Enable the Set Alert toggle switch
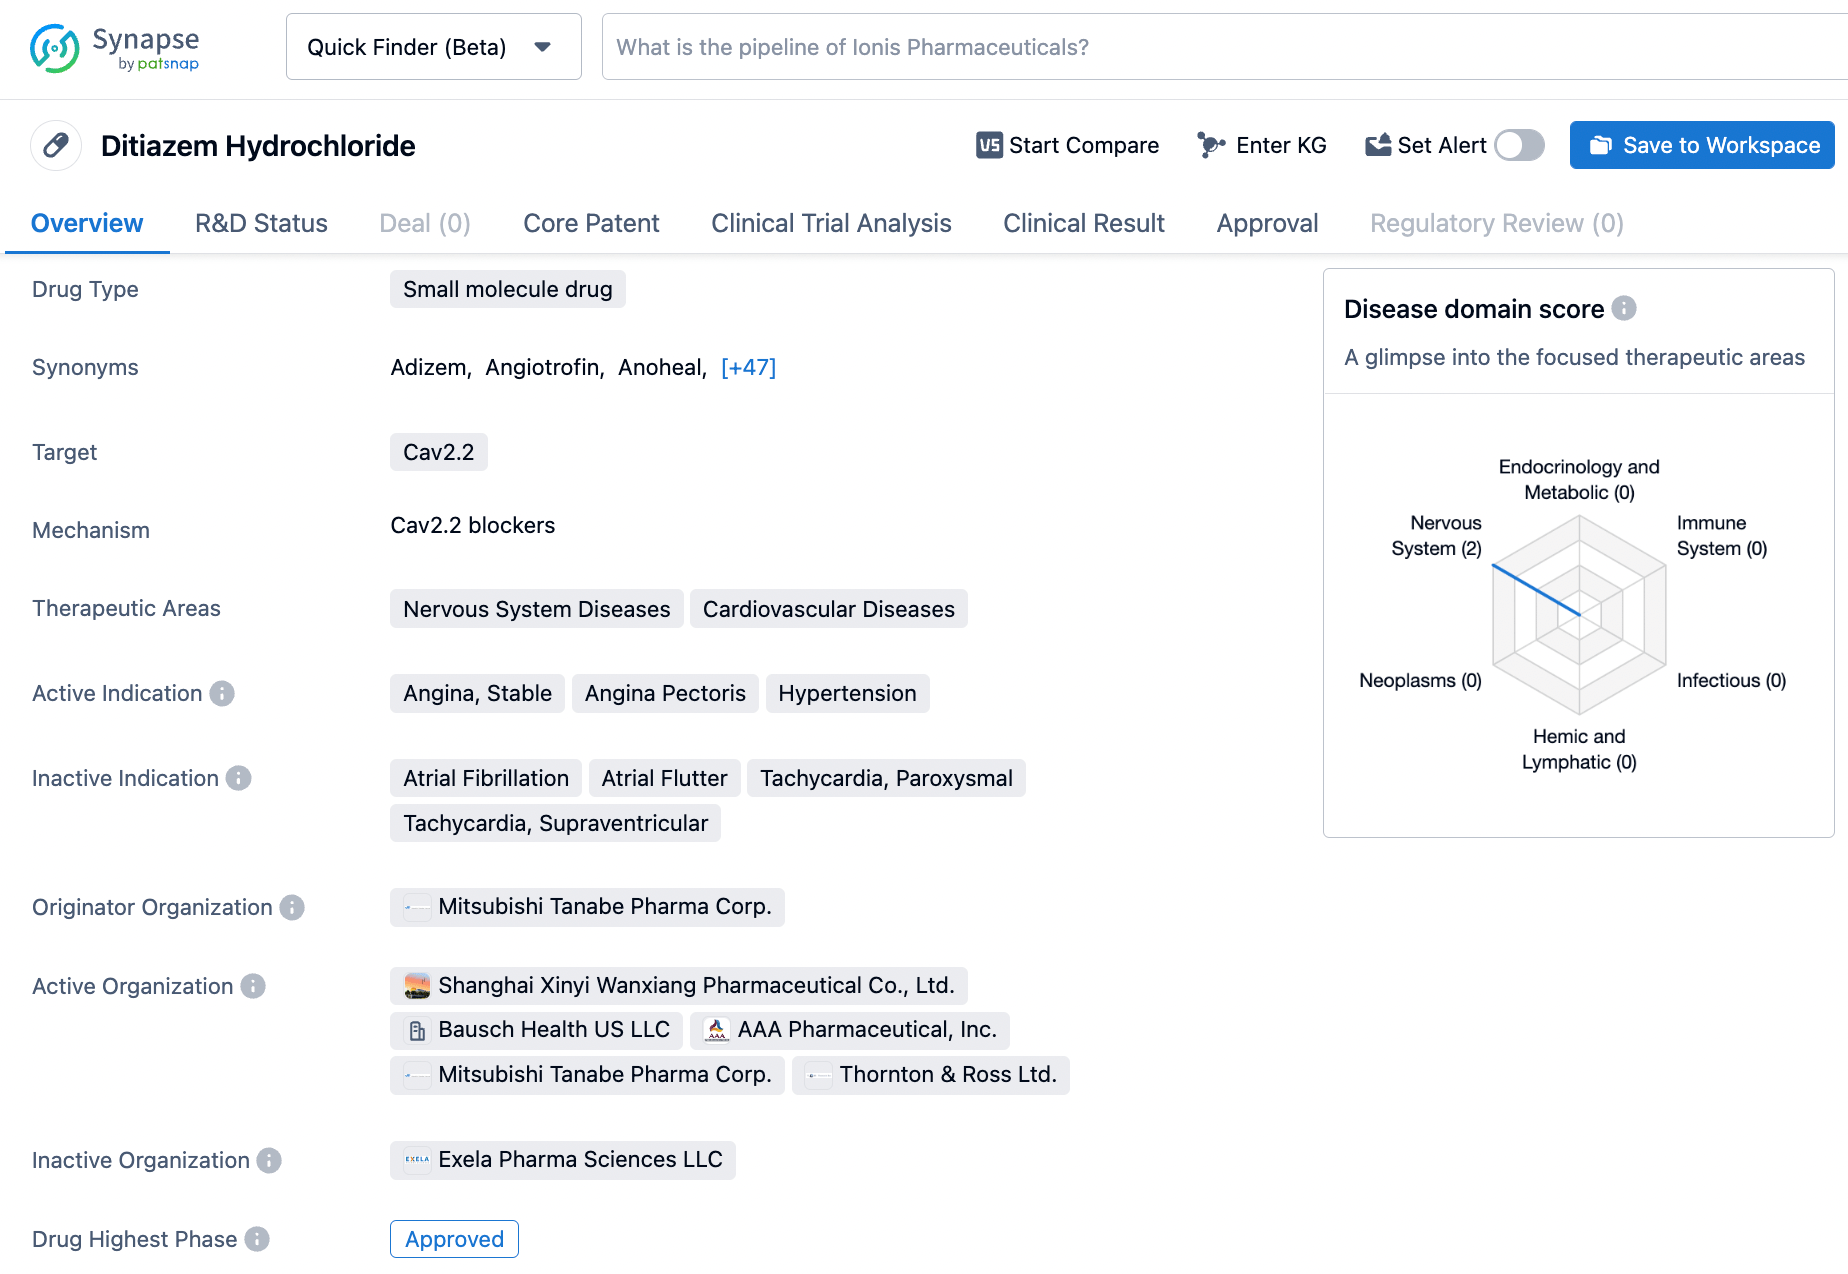This screenshot has height=1274, width=1848. [x=1519, y=145]
